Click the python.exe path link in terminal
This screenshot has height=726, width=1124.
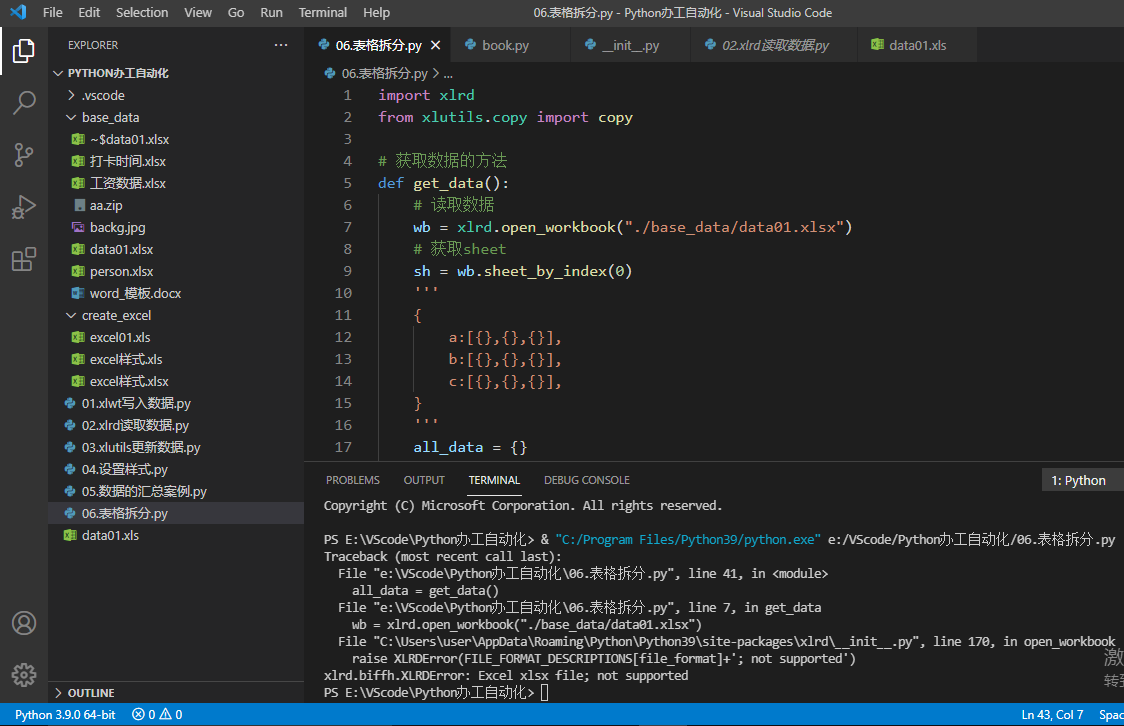(688, 540)
